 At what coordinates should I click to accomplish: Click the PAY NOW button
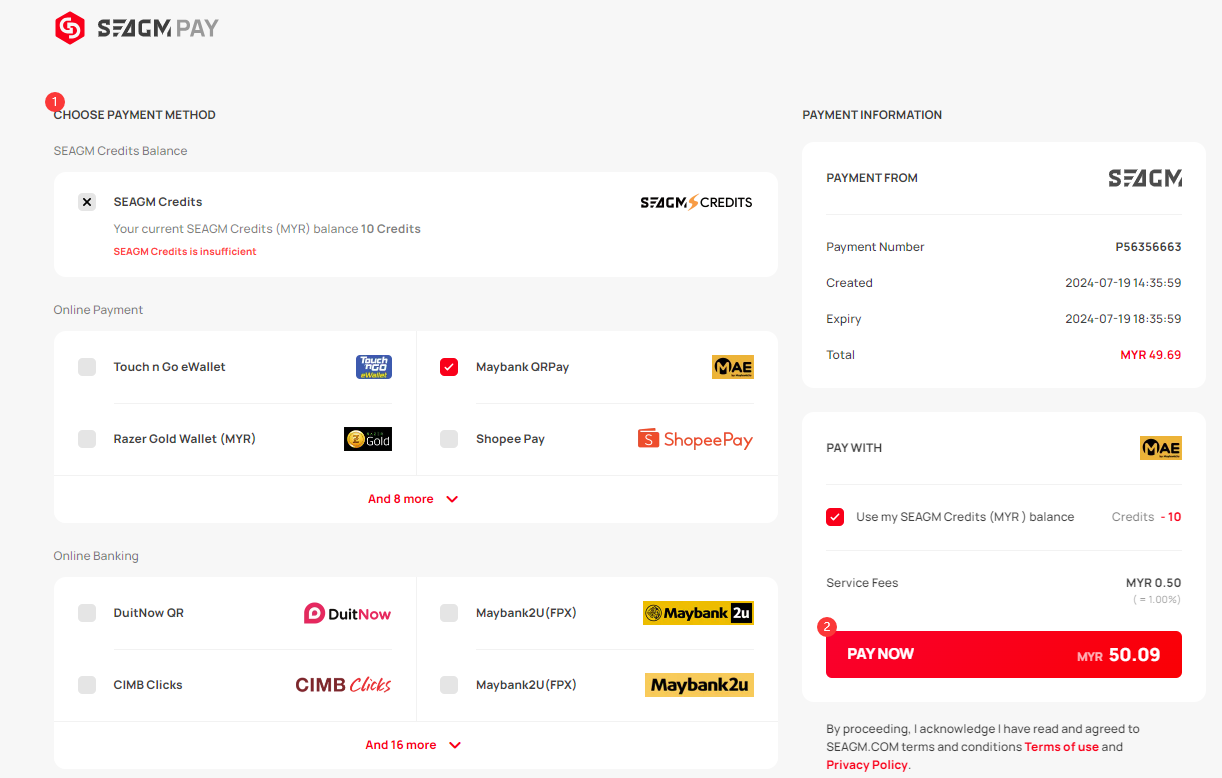(1004, 654)
